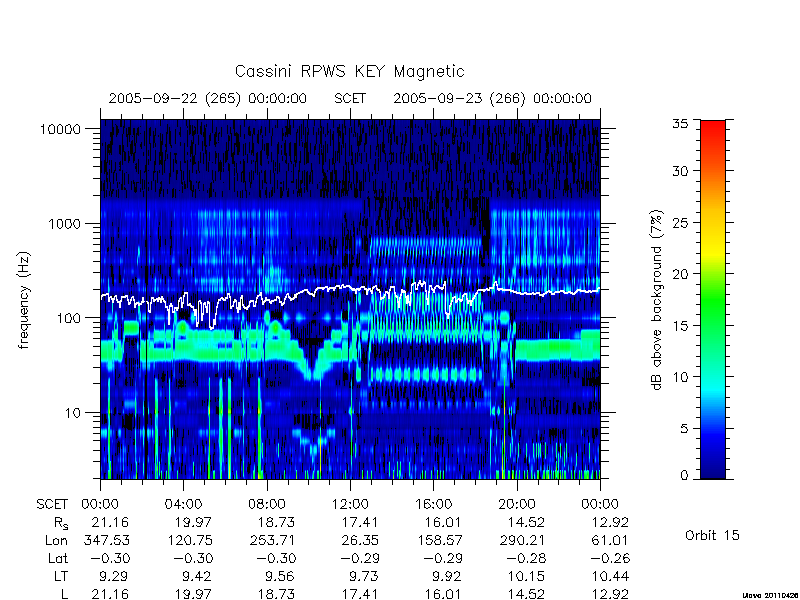The width and height of the screenshot is (800, 600).
Task: Click the color bar label 15
Action: click(680, 326)
